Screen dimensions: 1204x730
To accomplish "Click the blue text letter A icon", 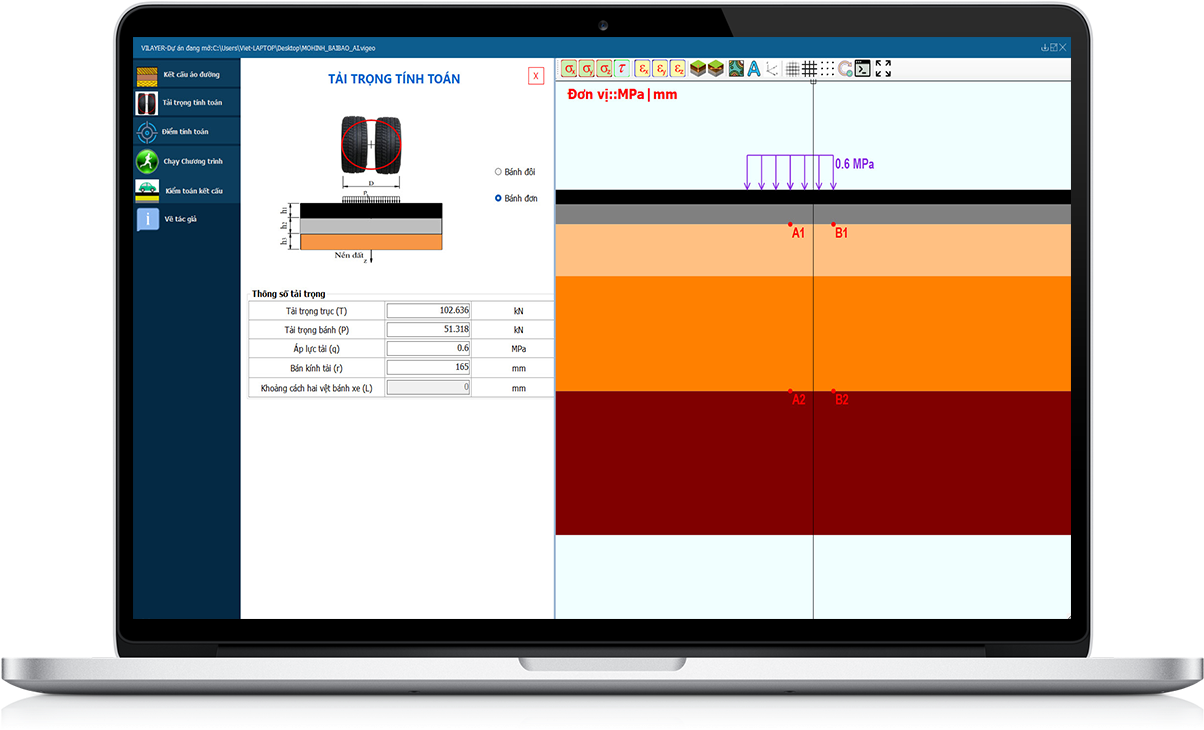I will pyautogui.click(x=754, y=69).
